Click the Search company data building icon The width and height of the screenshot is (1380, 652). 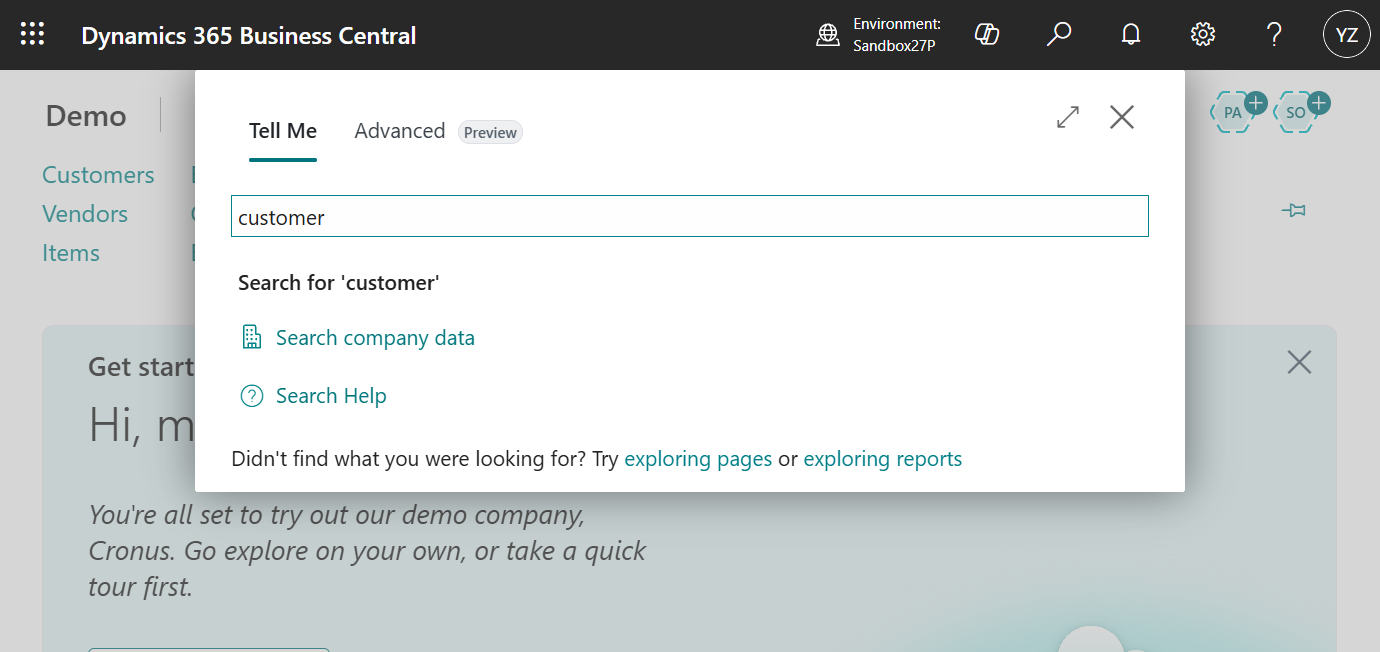pos(251,337)
